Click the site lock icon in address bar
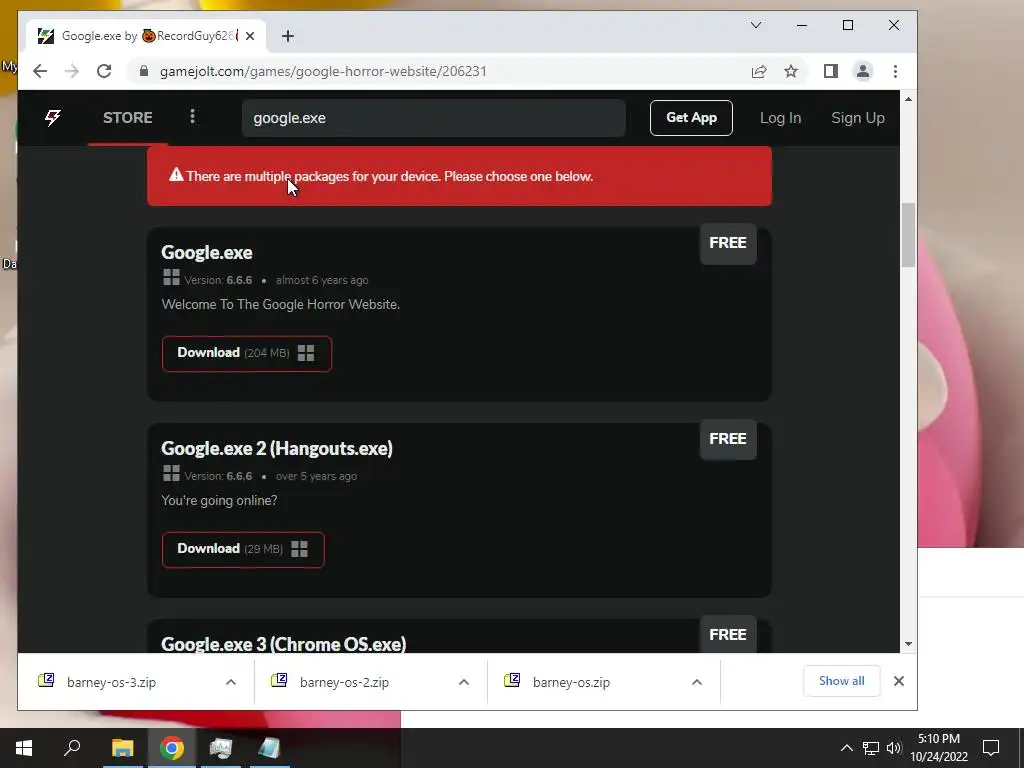Screen dimensions: 1024x768 click(144, 71)
